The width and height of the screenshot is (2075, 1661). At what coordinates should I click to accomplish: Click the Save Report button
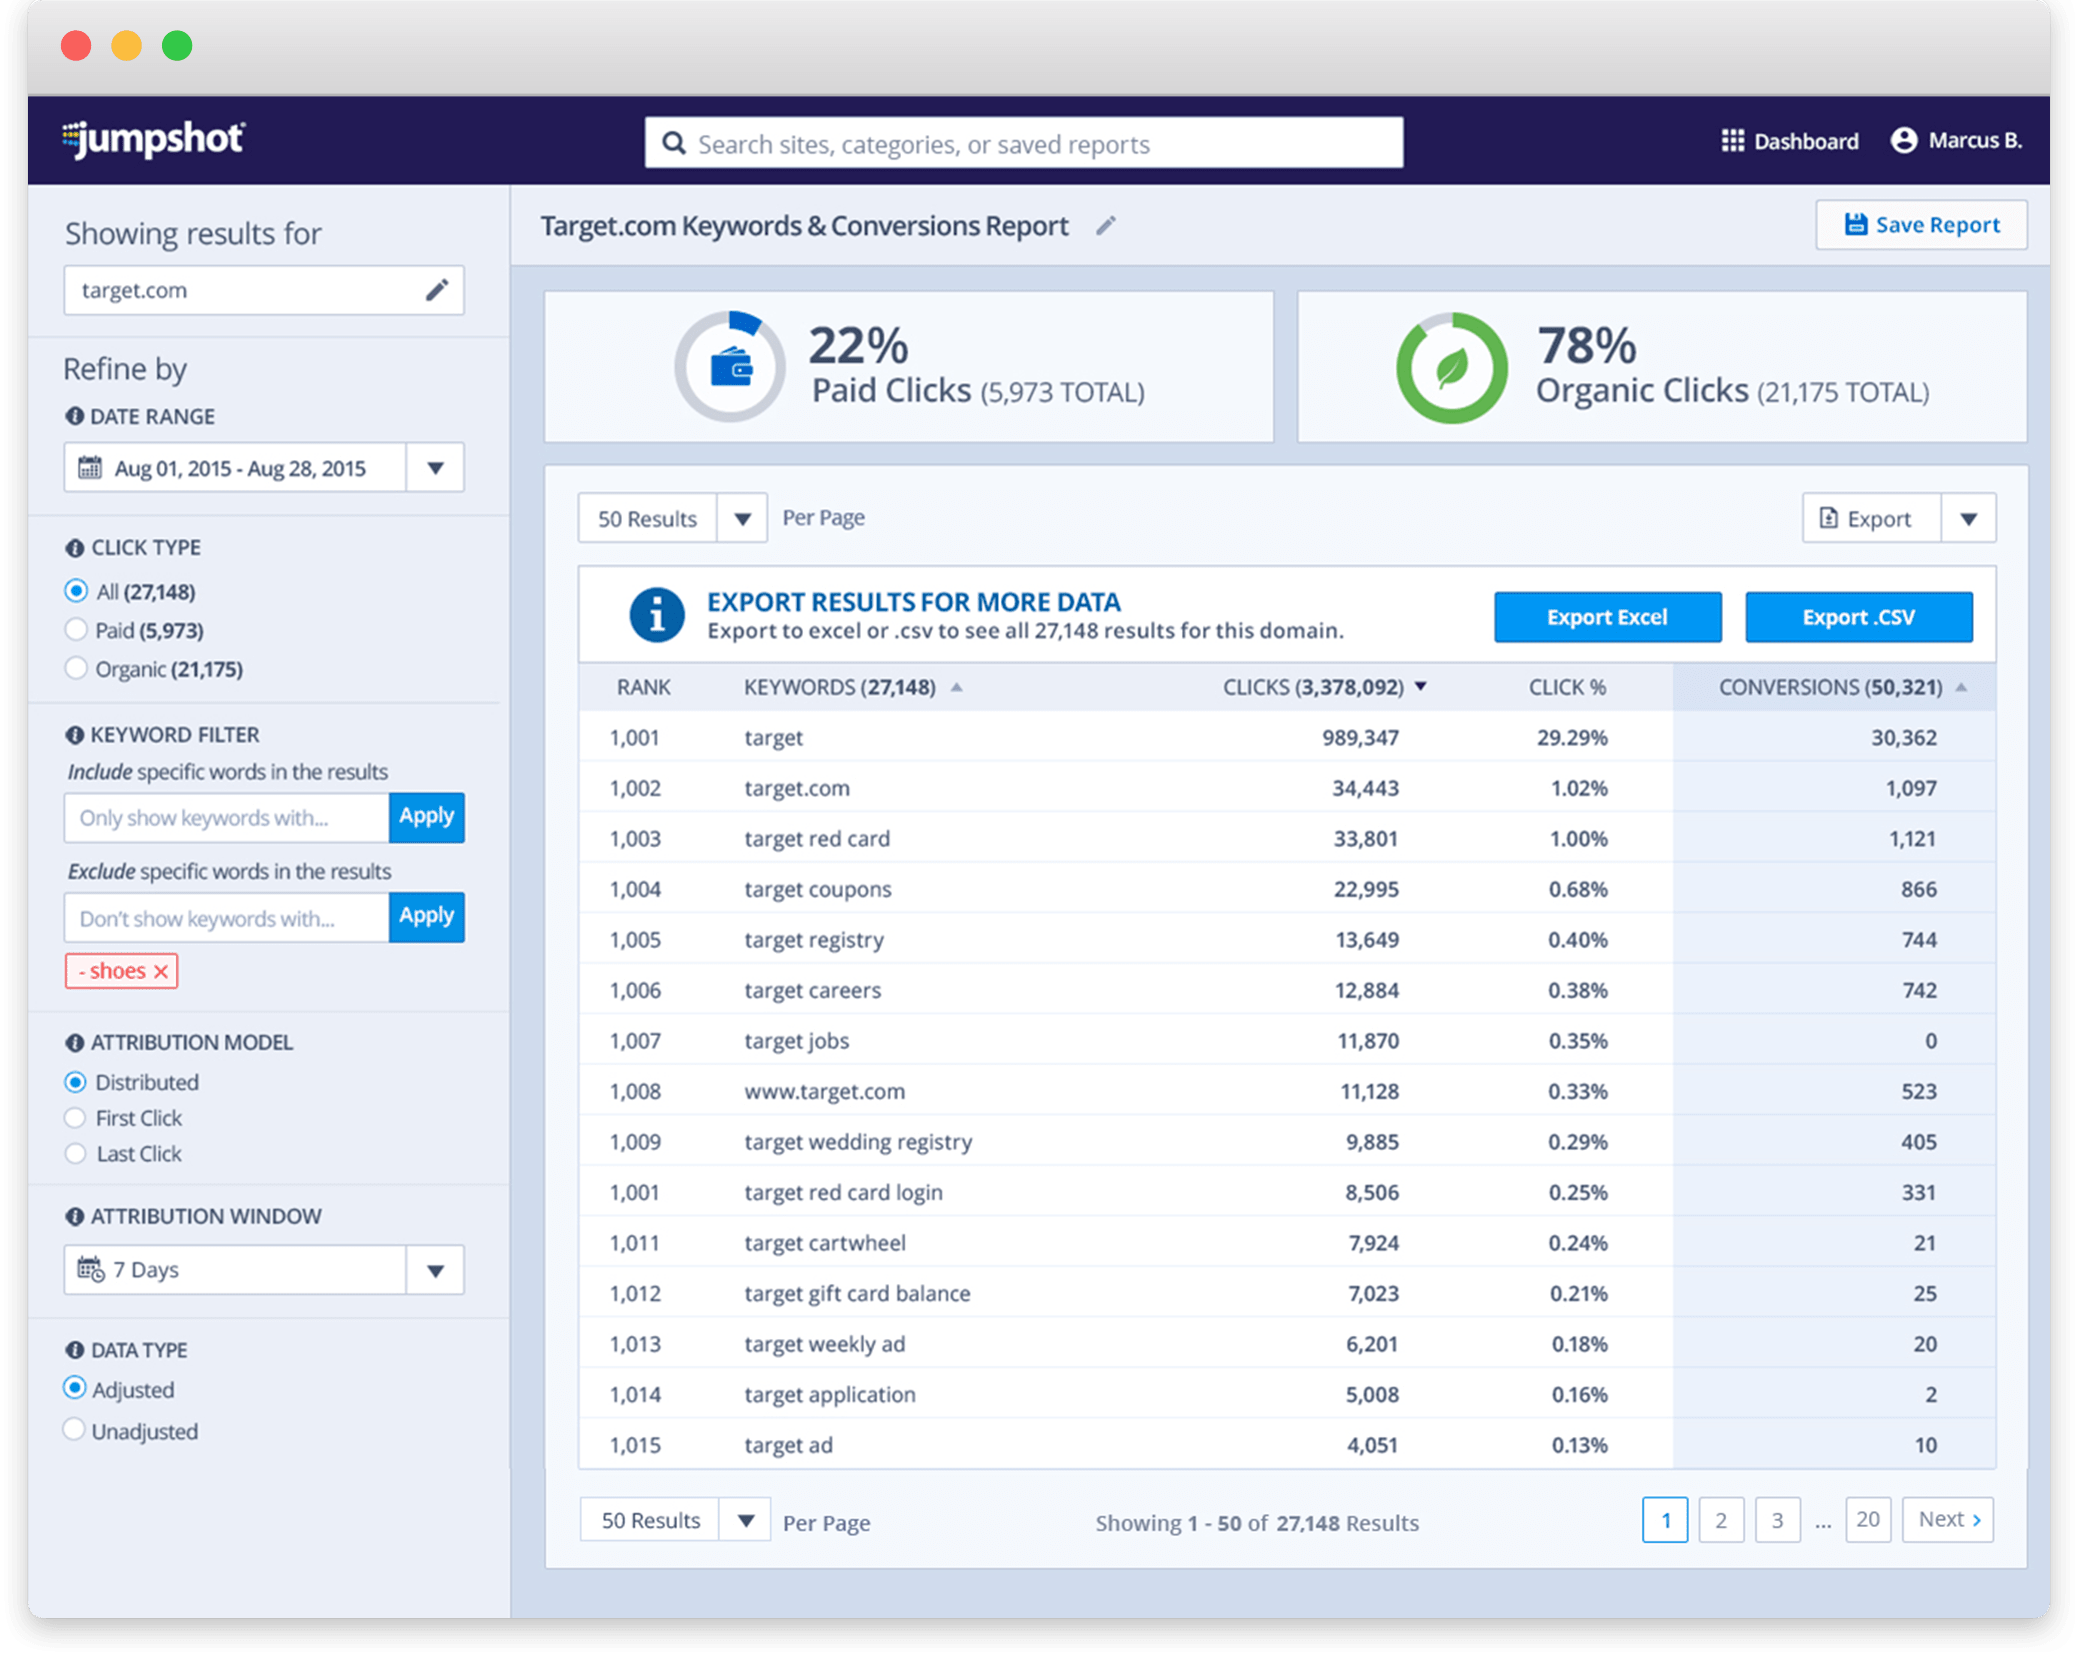tap(1921, 225)
